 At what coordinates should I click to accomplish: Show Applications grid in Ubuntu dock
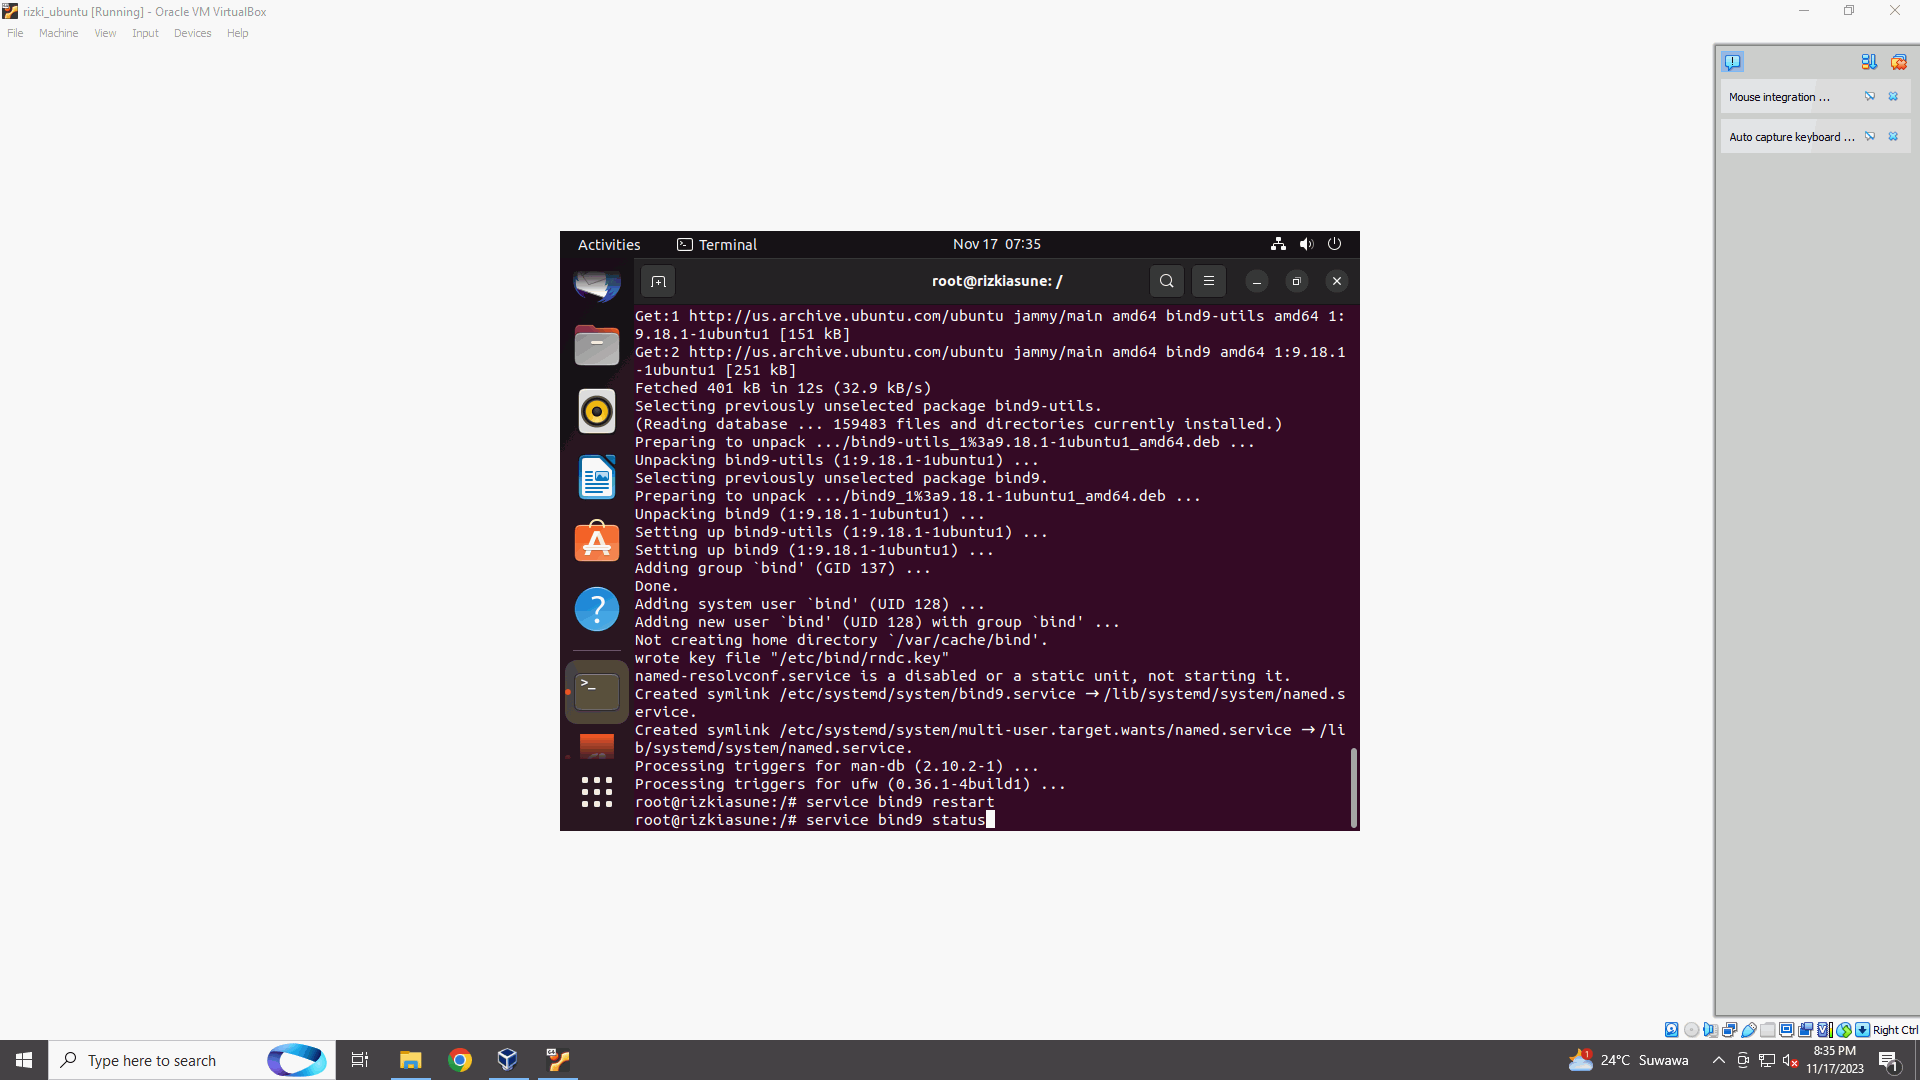click(597, 792)
